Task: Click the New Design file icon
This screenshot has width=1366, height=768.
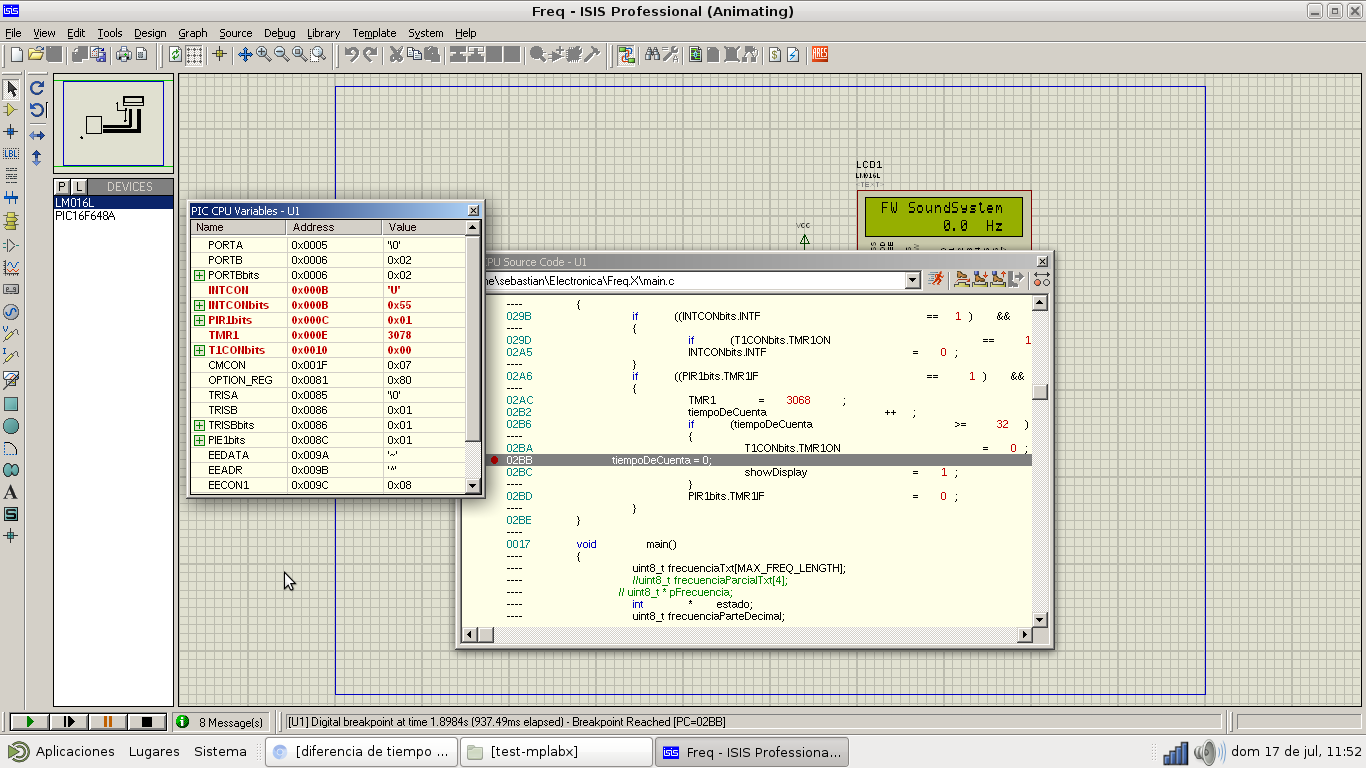Action: point(17,54)
